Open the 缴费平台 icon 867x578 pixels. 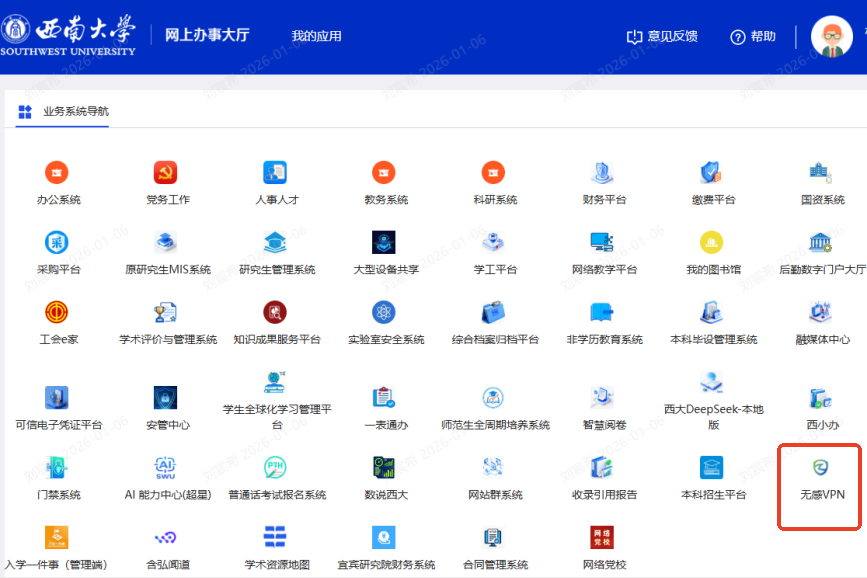click(x=712, y=172)
